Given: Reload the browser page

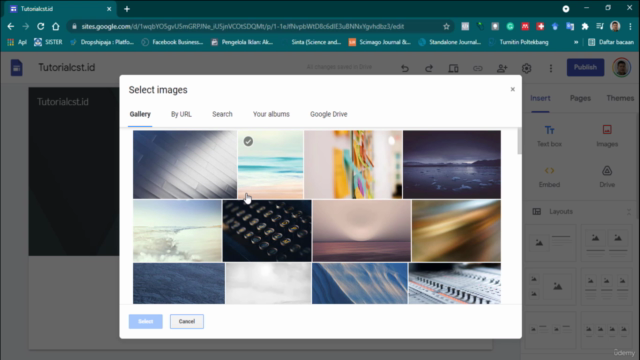Looking at the screenshot, I should tap(40, 27).
